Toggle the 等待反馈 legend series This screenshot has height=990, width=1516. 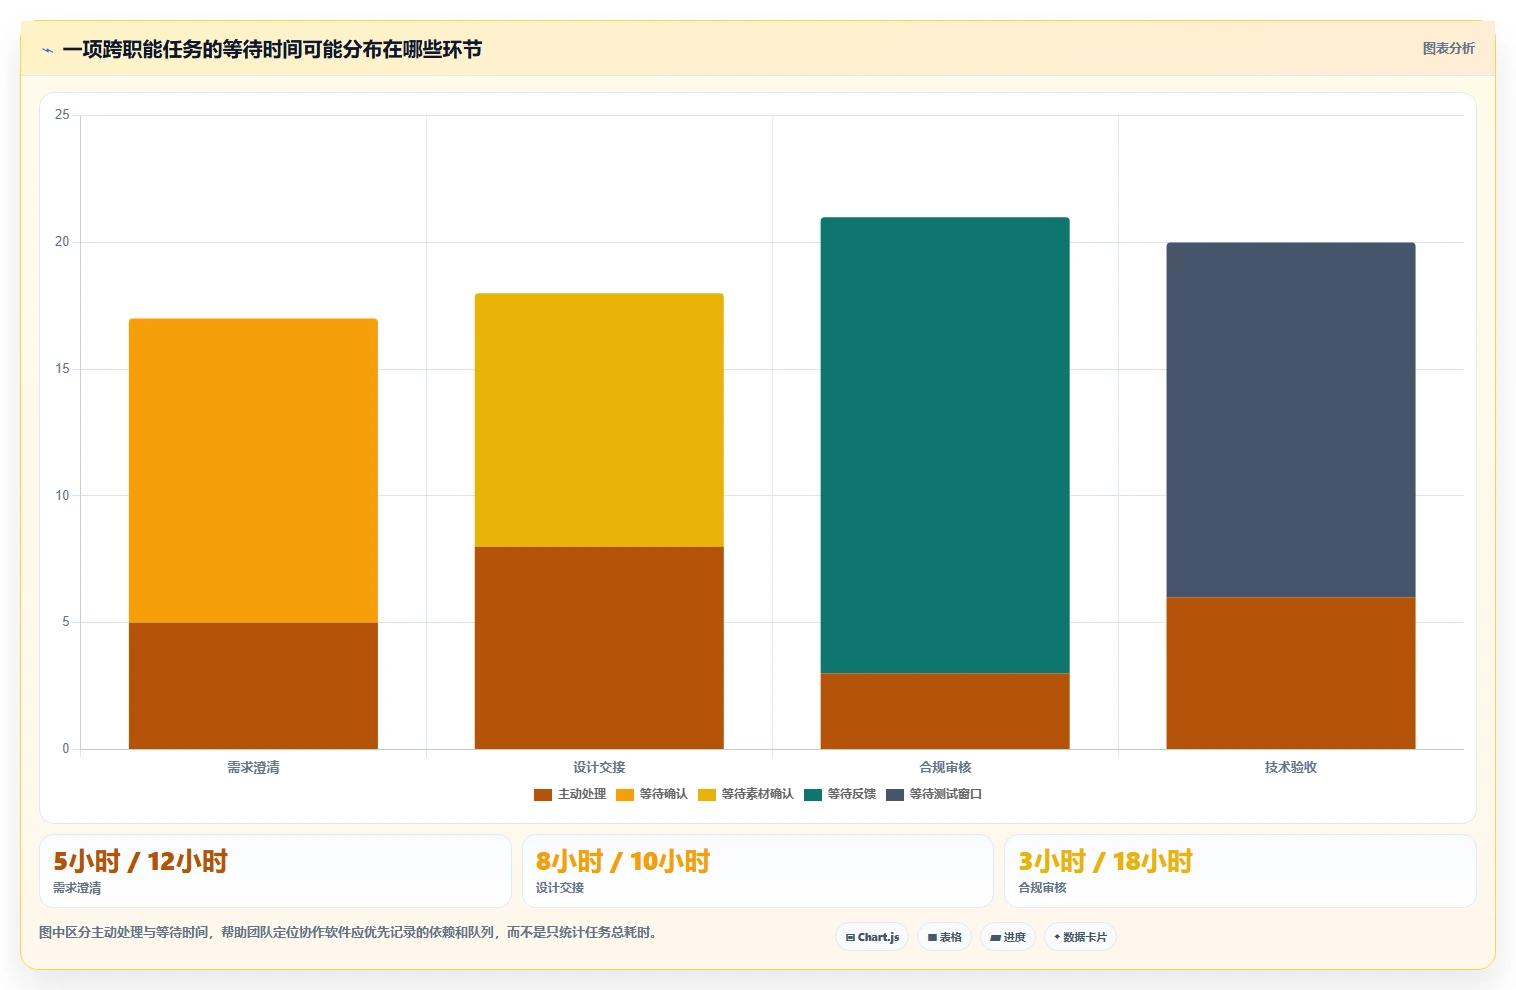pos(840,794)
